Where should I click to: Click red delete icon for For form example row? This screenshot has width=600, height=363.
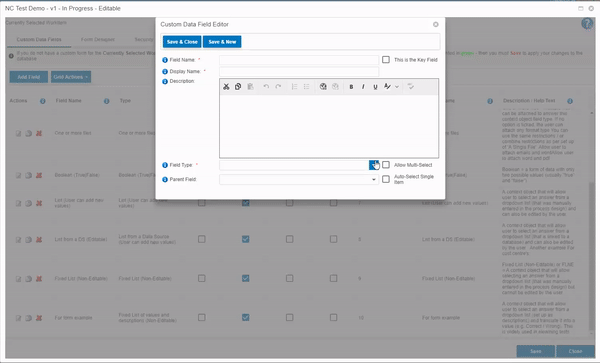pos(39,318)
